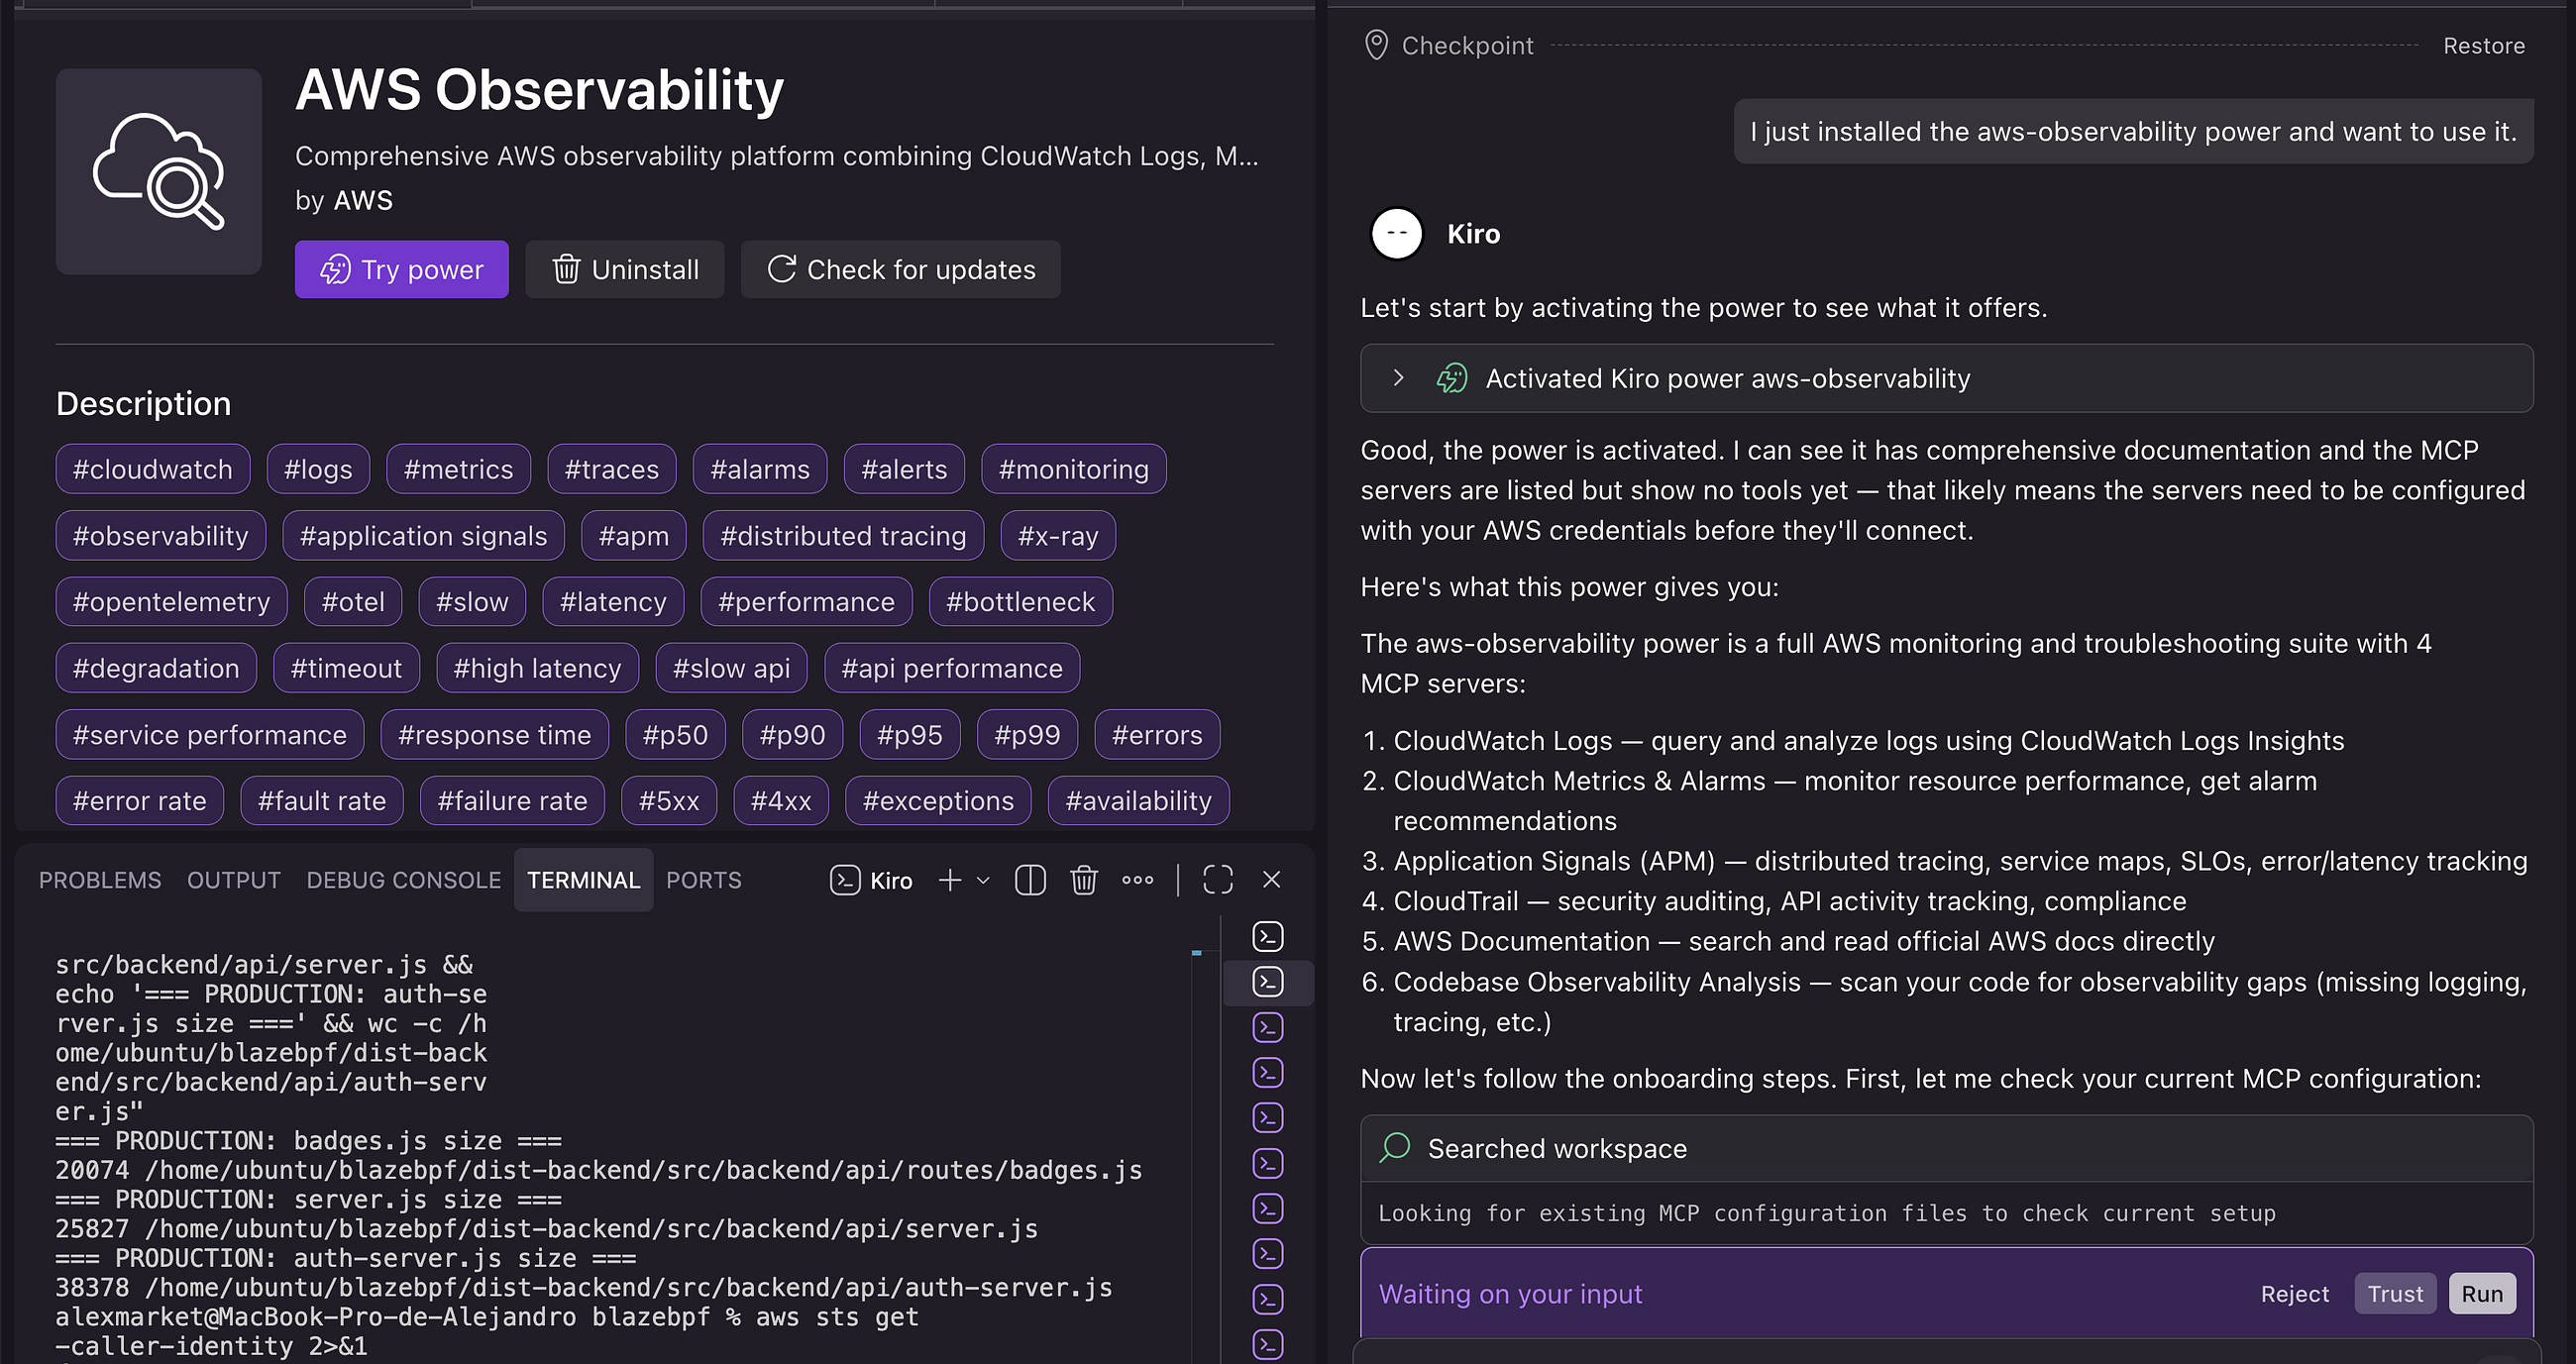Screen dimensions: 2576x1364
Task: Select the ninth terminal instance icon
Action: 1268,1299
